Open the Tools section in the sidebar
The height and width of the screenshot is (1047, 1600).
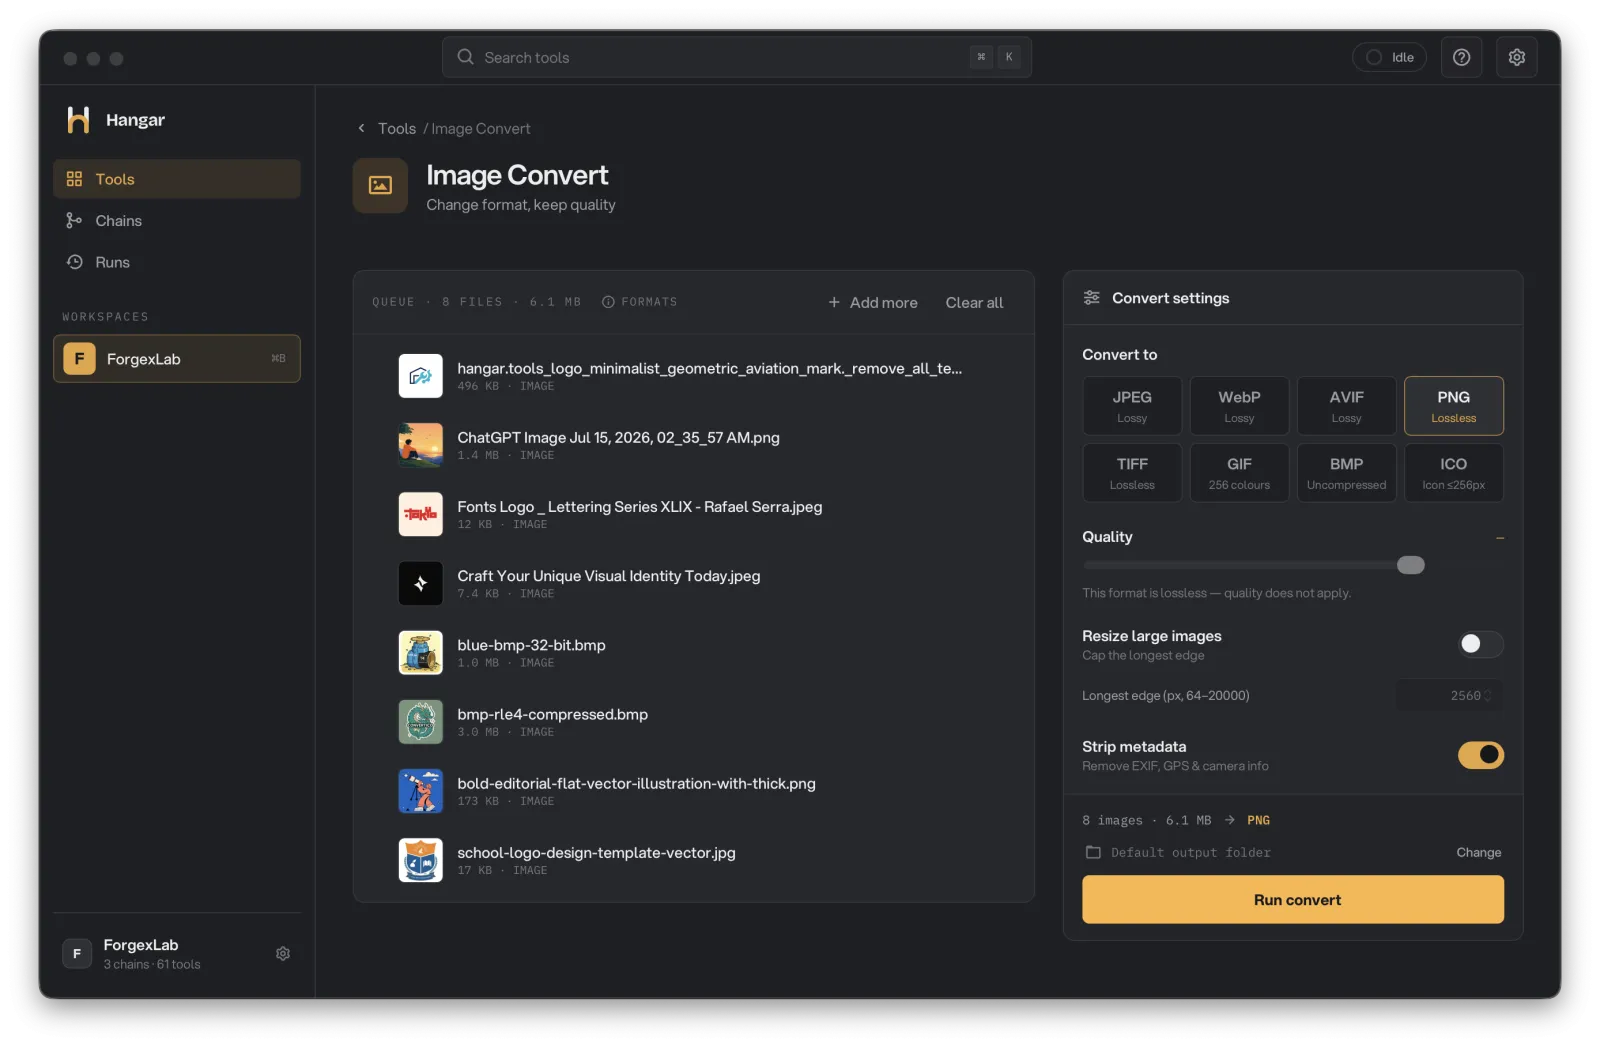pos(177,179)
